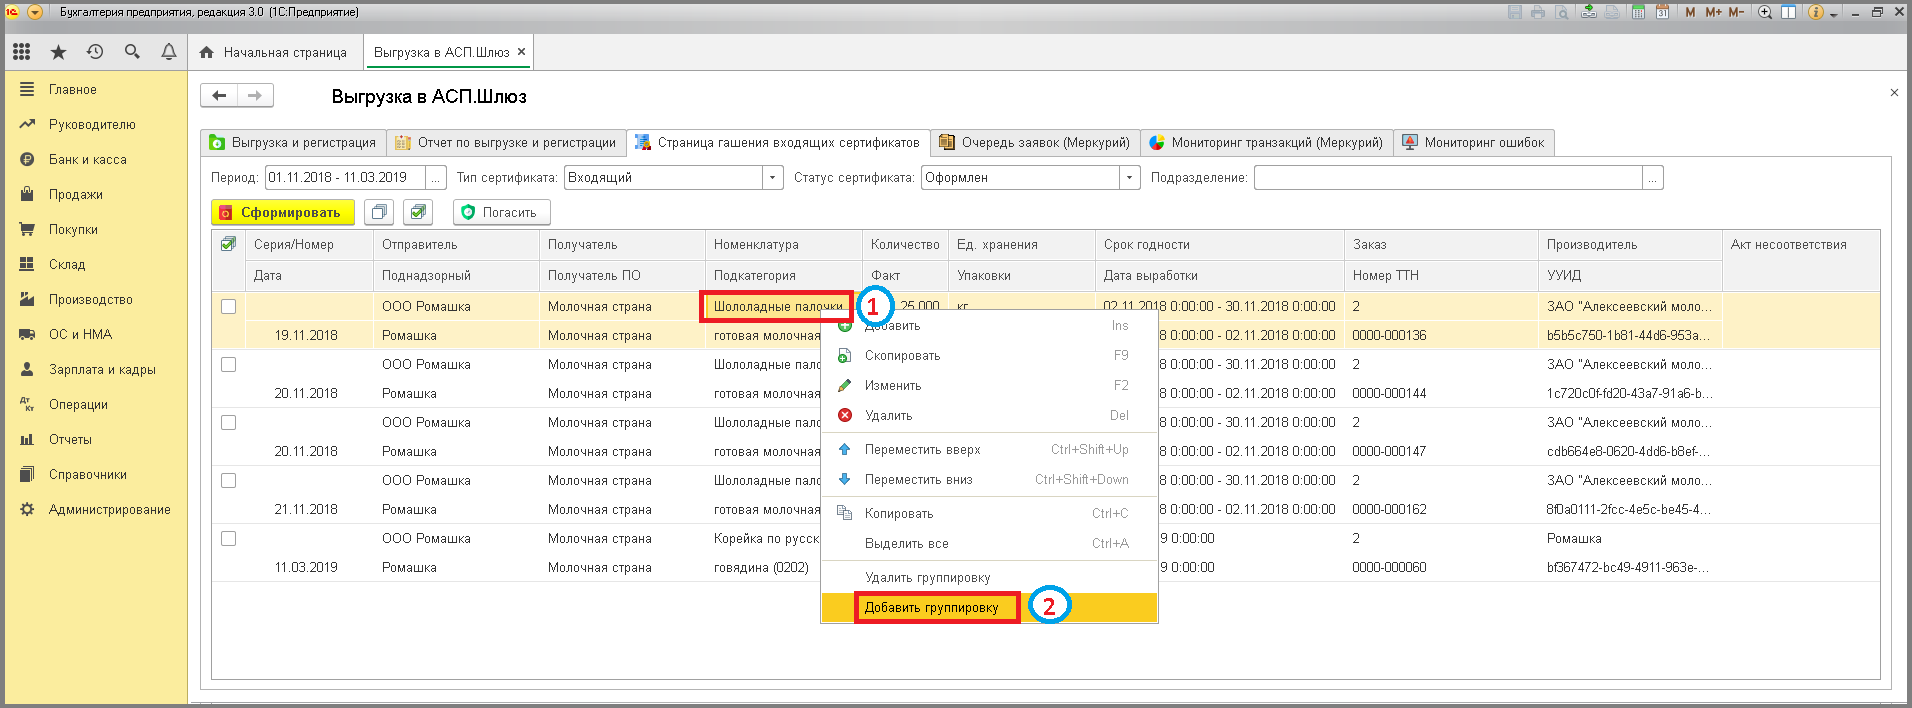Screen dimensions: 1912x708
Task: Open the period picker ellipsis button
Action: point(436,178)
